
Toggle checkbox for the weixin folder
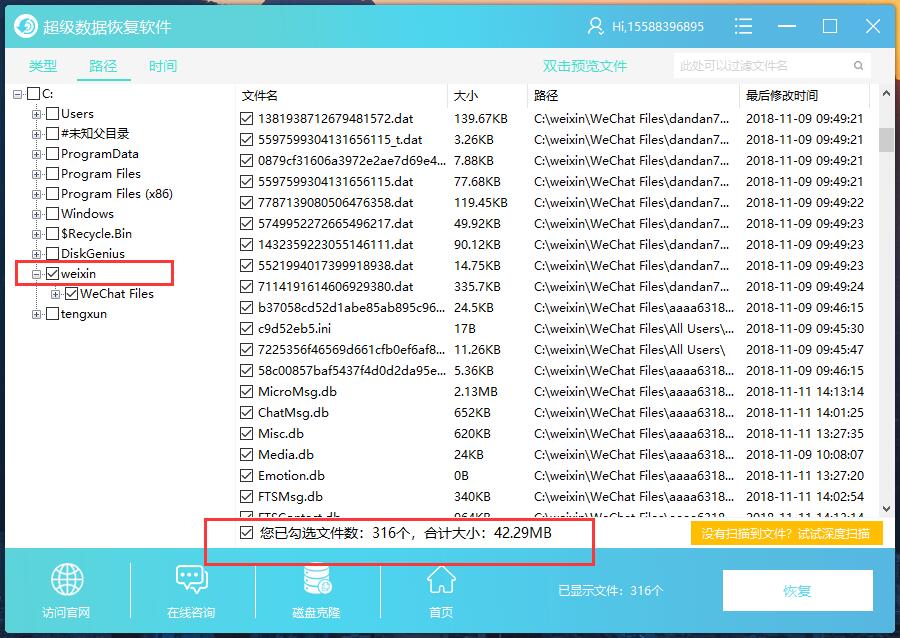(52, 274)
